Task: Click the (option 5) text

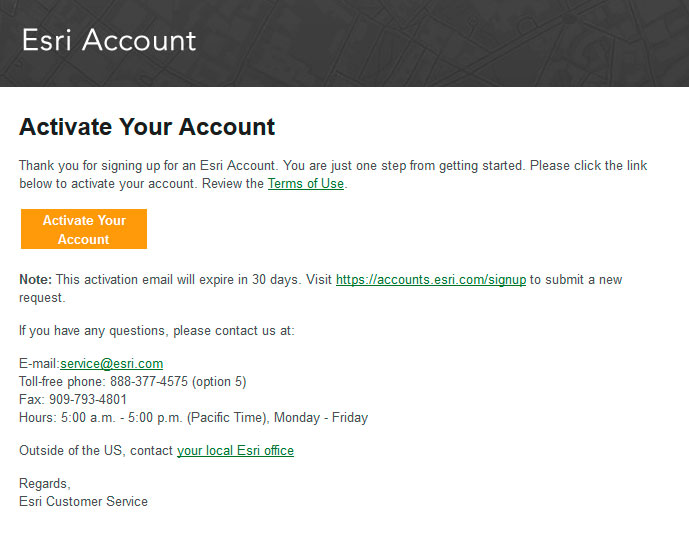Action: point(219,381)
